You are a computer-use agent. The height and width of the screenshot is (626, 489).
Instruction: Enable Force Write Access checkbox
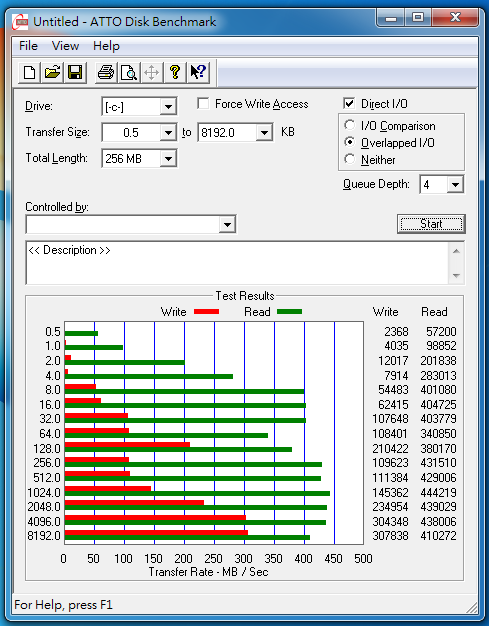(203, 104)
